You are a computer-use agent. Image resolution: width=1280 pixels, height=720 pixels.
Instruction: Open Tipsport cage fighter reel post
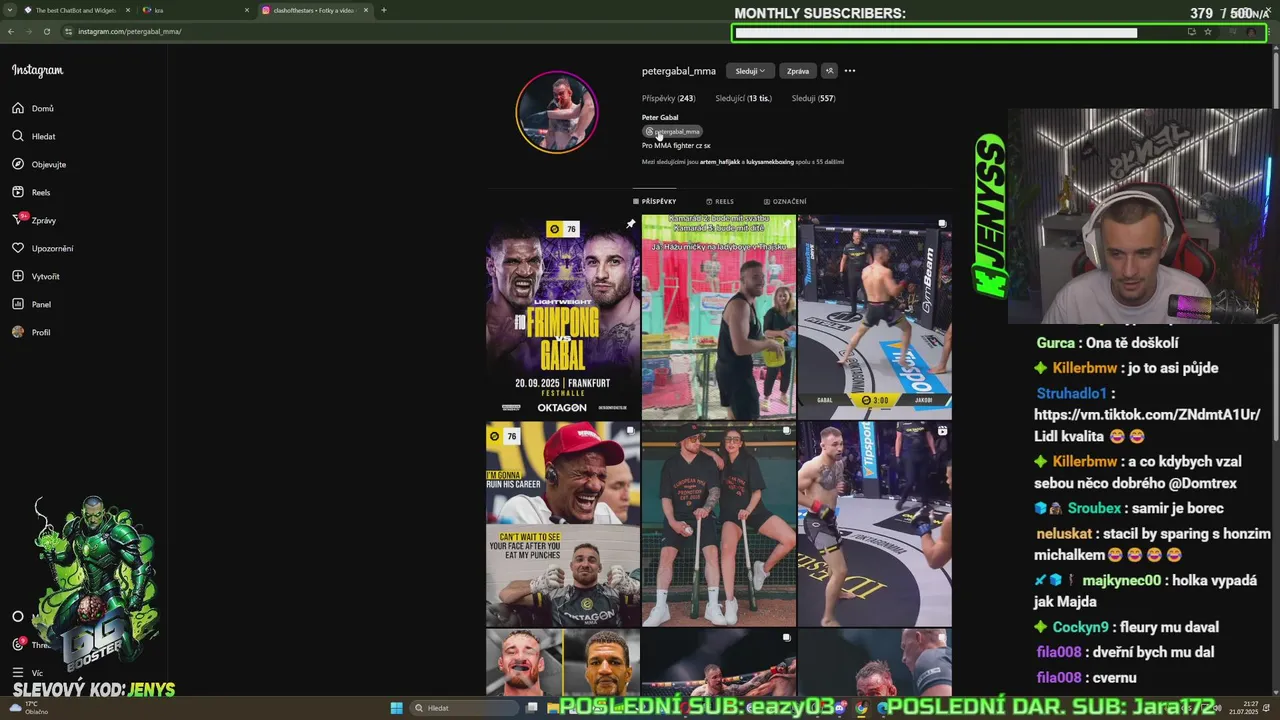pyautogui.click(x=875, y=524)
